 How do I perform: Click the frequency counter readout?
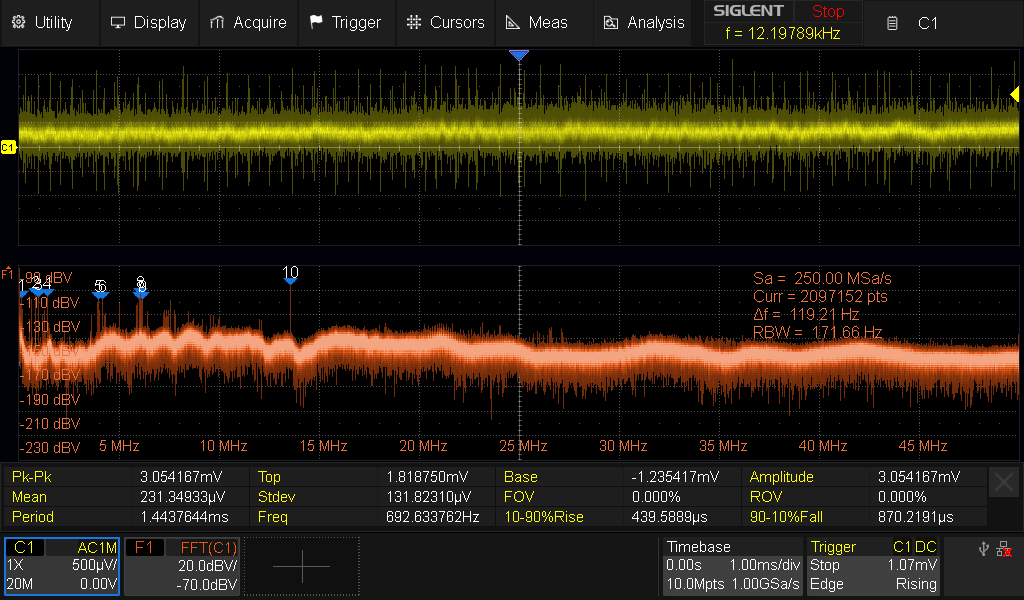785,34
